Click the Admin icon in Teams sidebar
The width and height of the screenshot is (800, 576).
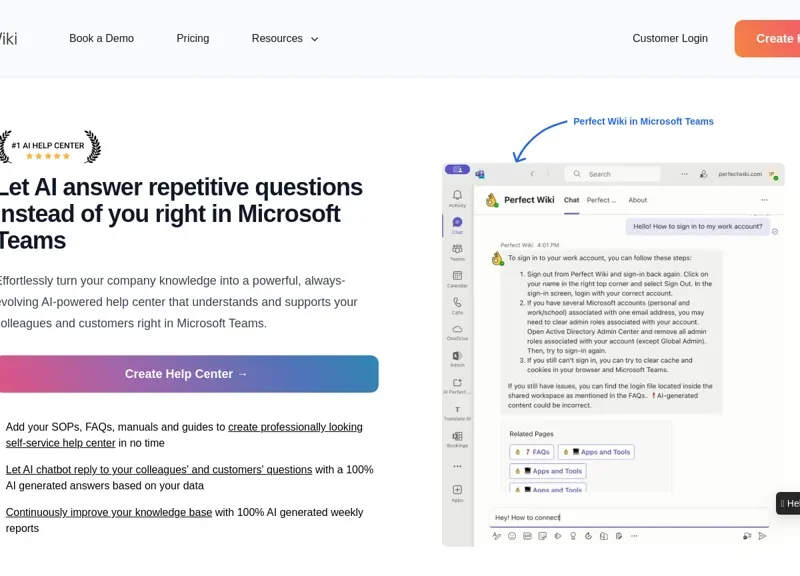click(457, 356)
